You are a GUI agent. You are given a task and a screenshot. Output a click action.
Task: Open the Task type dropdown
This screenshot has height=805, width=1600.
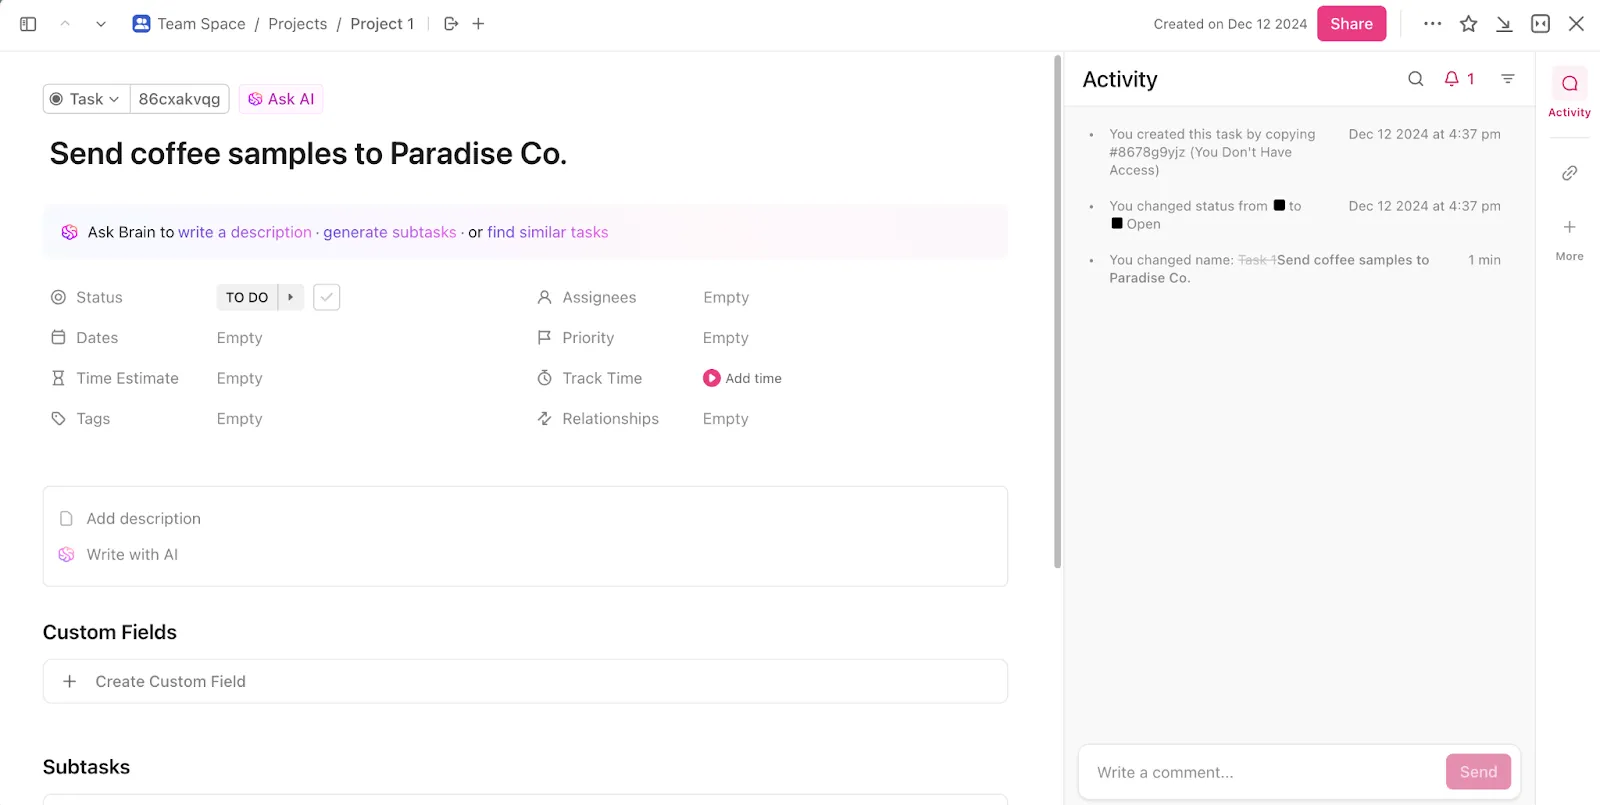pyautogui.click(x=86, y=99)
